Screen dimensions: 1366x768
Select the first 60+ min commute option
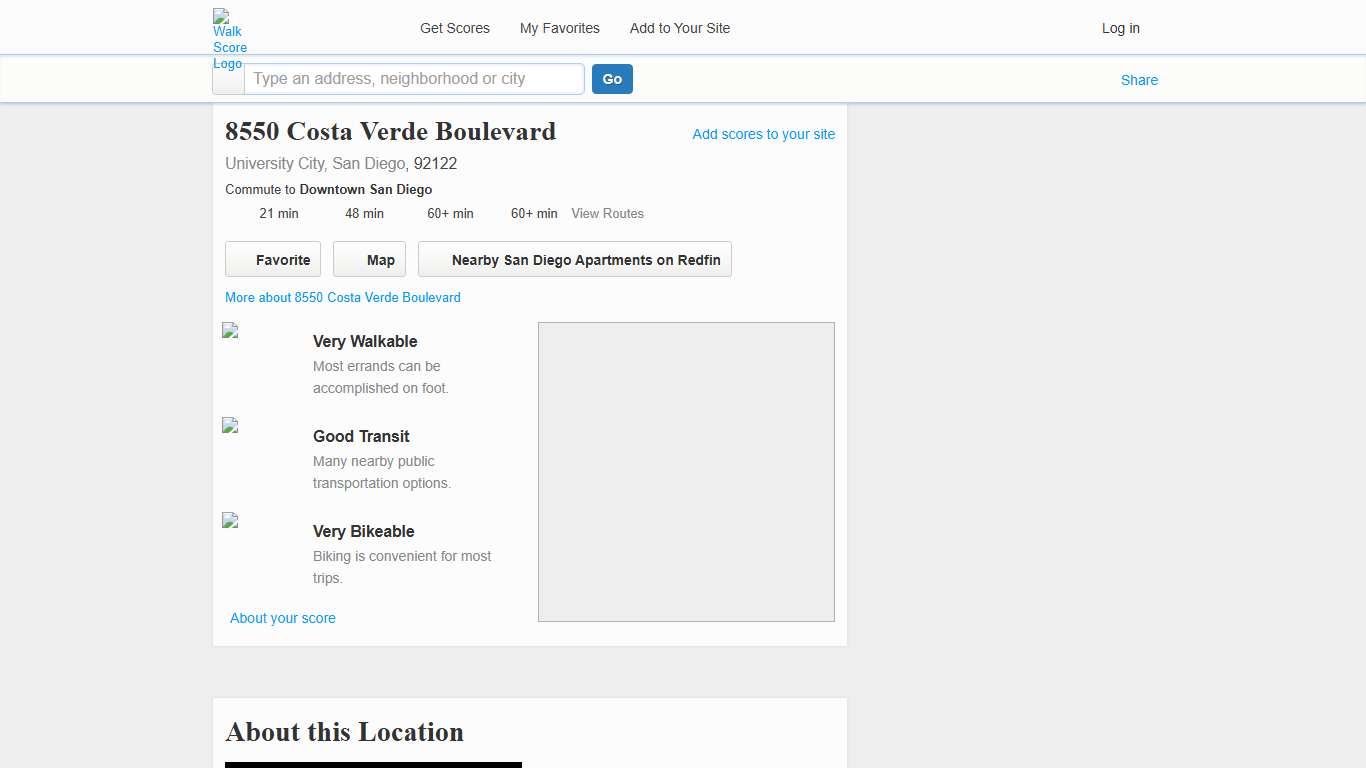(450, 213)
